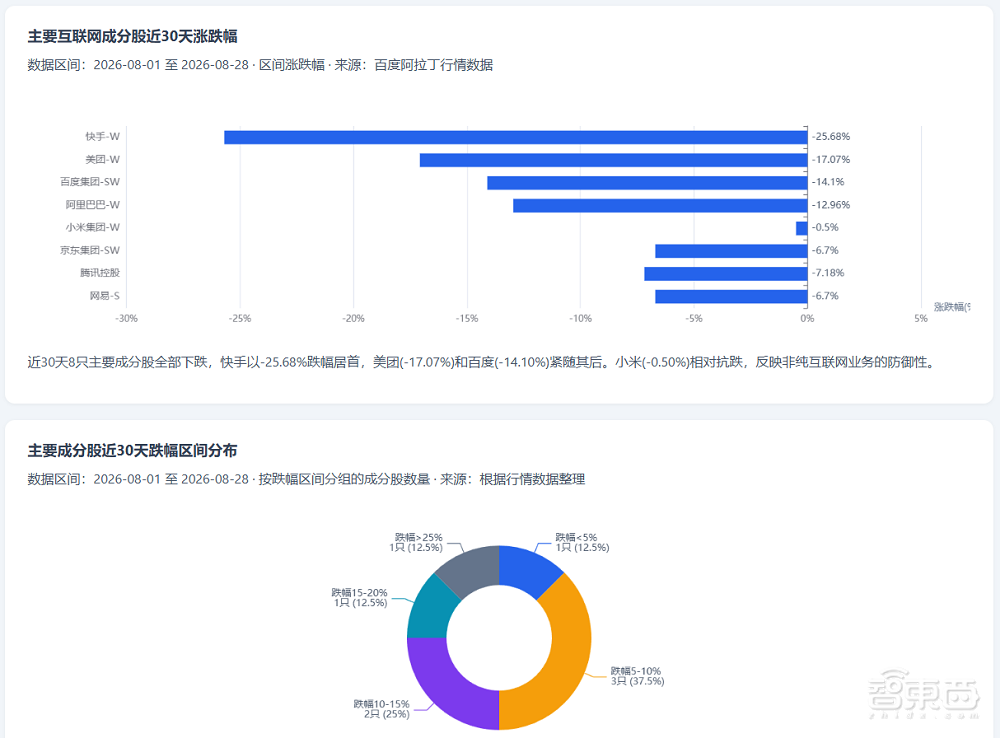Click the 腾讯控股 axis label

[x=100, y=272]
